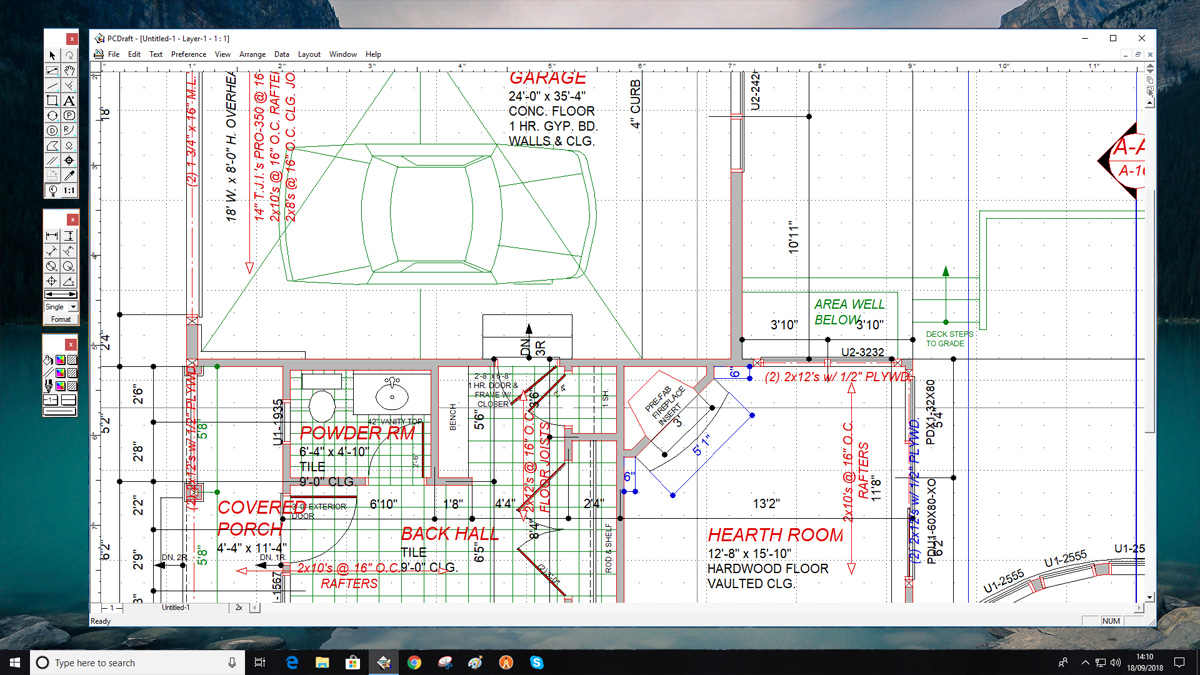Click the 1:1 scale tool
This screenshot has height=675, width=1200.
[69, 190]
